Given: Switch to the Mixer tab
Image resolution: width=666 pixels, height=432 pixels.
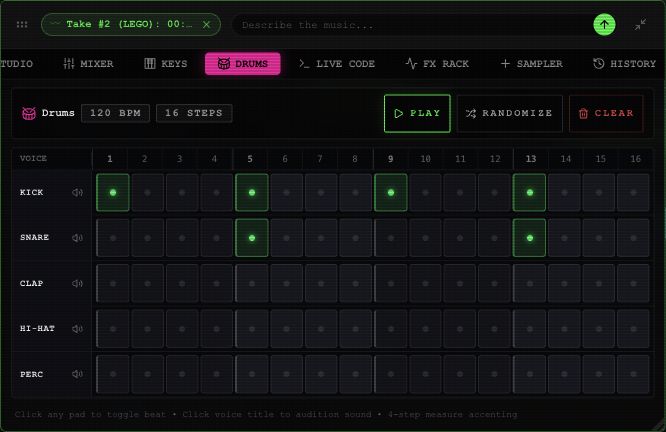Looking at the screenshot, I should click(x=88, y=64).
